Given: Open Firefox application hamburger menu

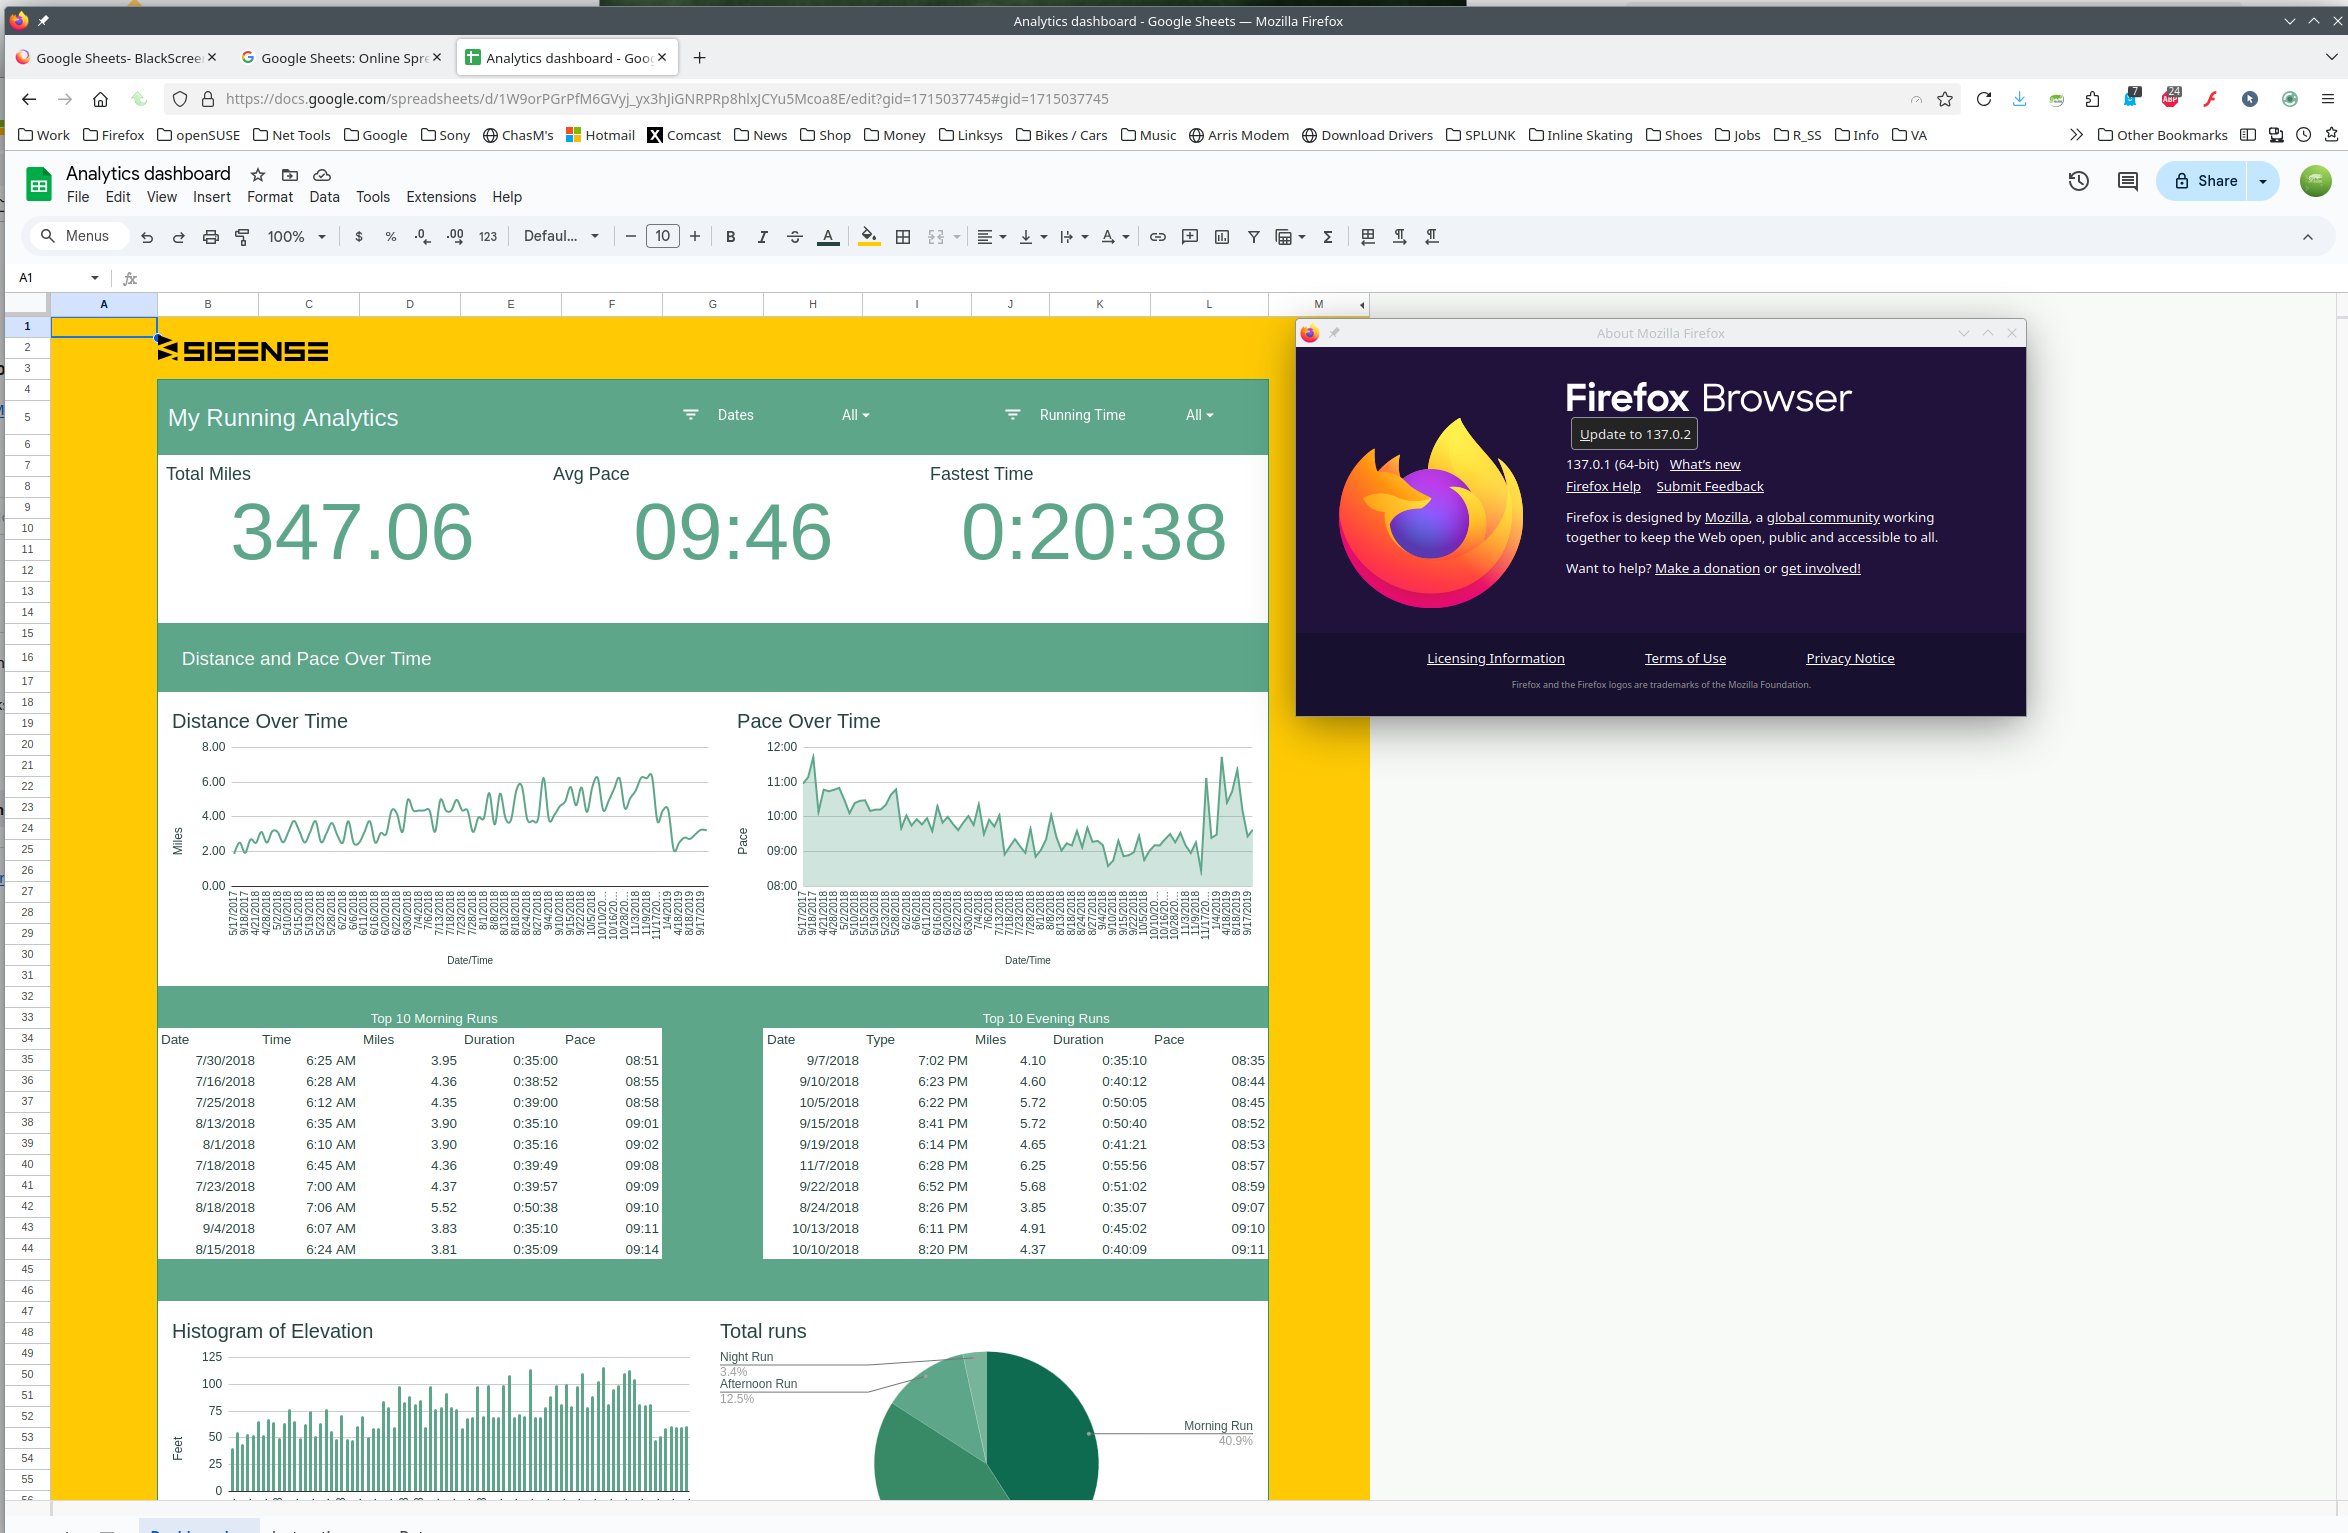Looking at the screenshot, I should pyautogui.click(x=2327, y=99).
